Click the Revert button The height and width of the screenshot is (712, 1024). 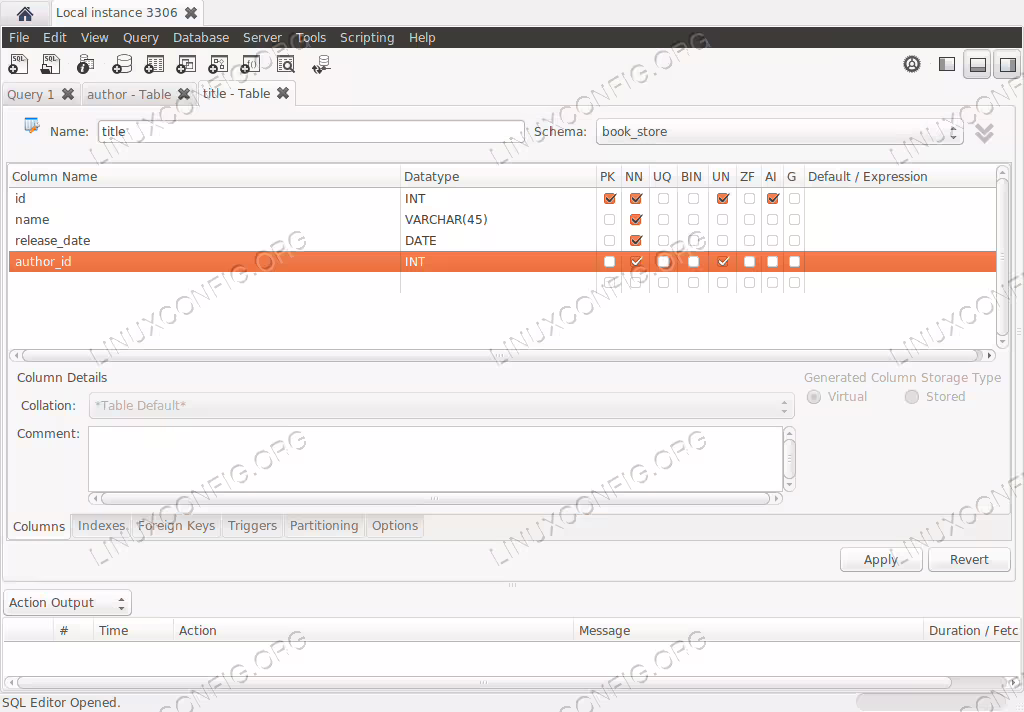coord(969,560)
